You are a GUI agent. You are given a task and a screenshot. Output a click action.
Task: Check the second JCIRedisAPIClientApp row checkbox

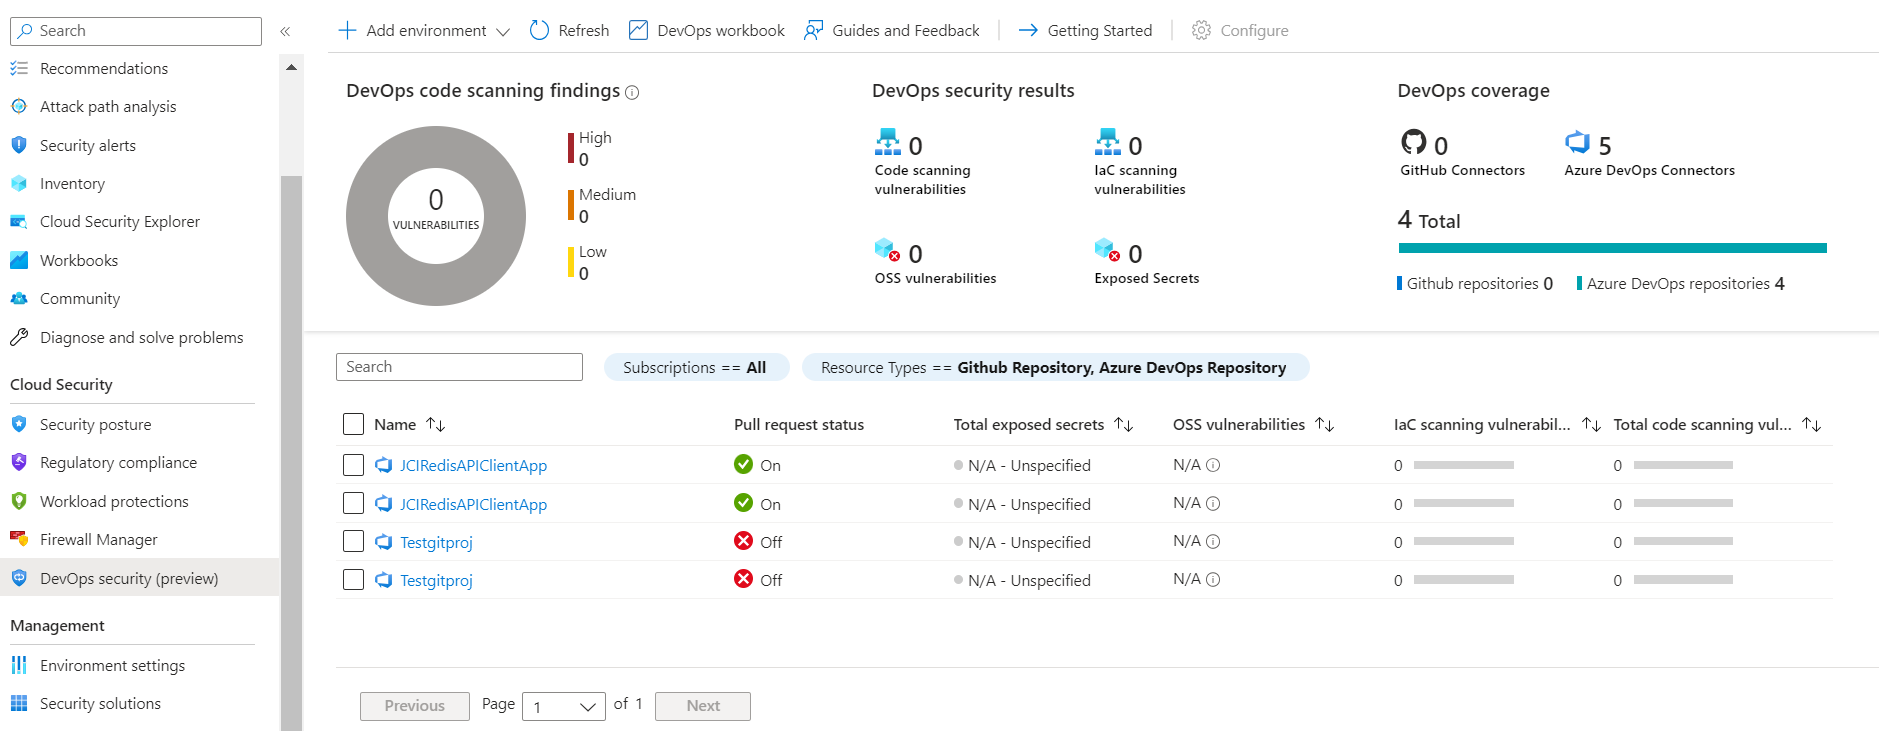pos(353,503)
